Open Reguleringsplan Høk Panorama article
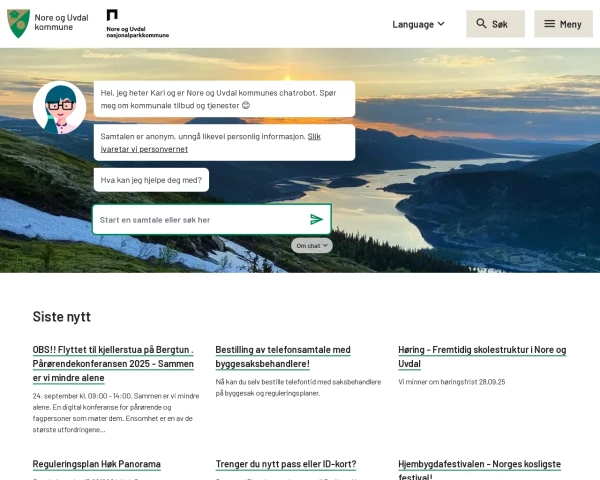This screenshot has width=600, height=480. click(x=96, y=464)
